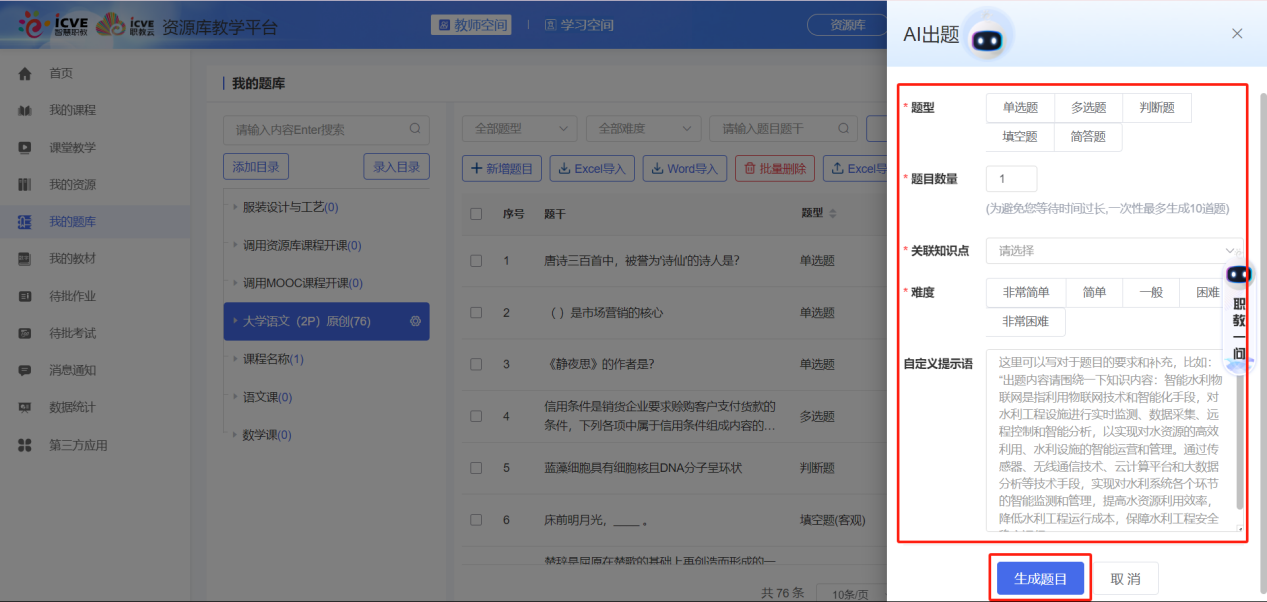
Task: Check the checkbox for the 唐诗三百首 question
Action: (x=476, y=260)
